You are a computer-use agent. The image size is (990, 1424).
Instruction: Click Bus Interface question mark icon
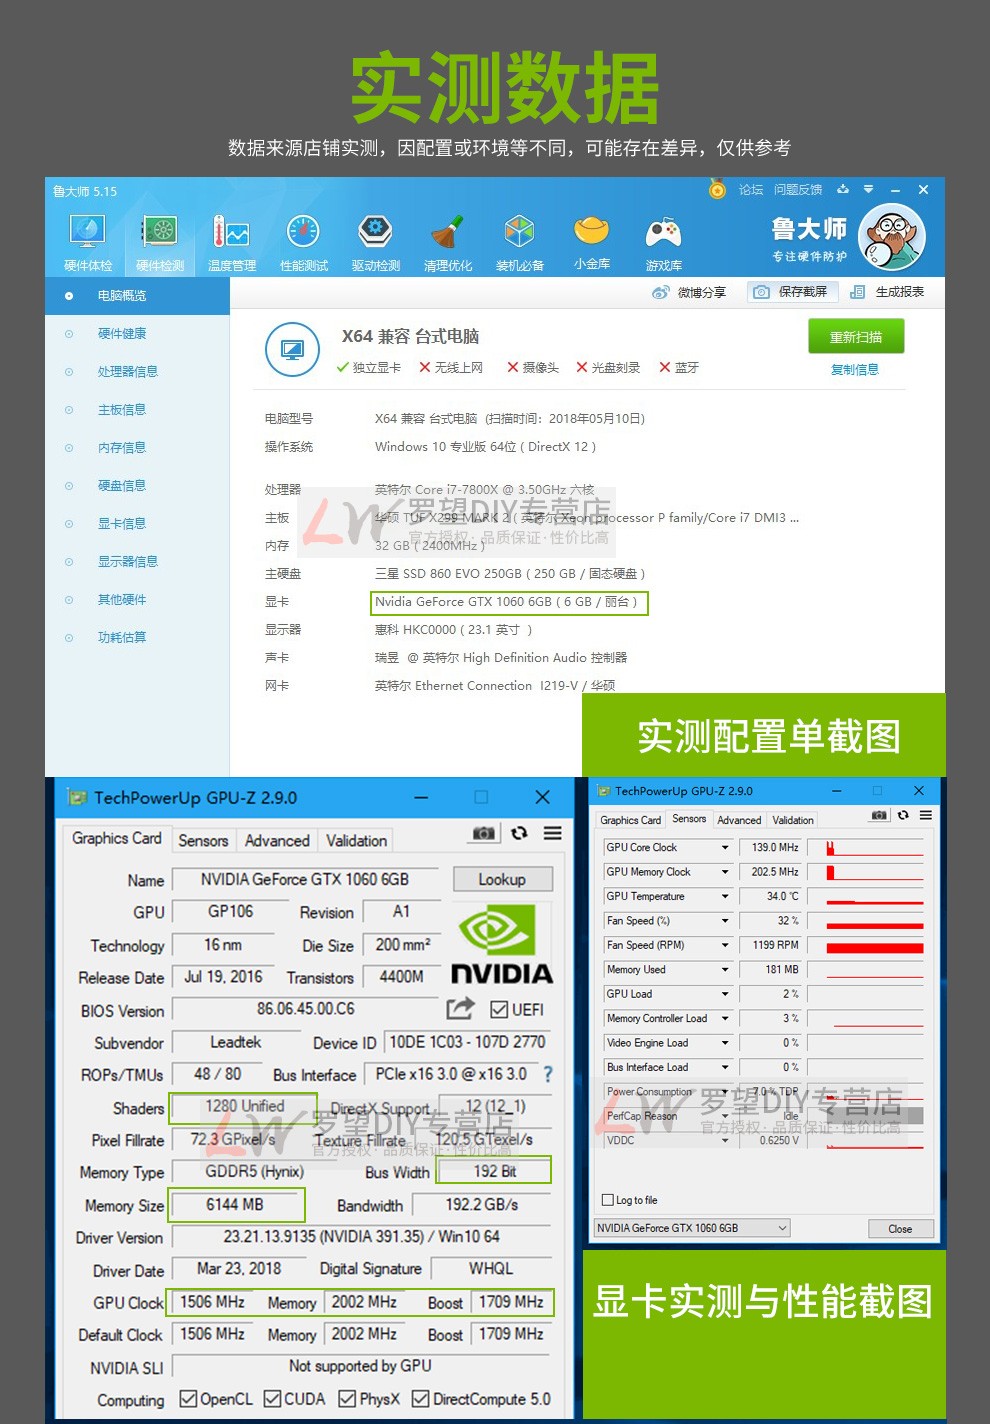point(547,1074)
